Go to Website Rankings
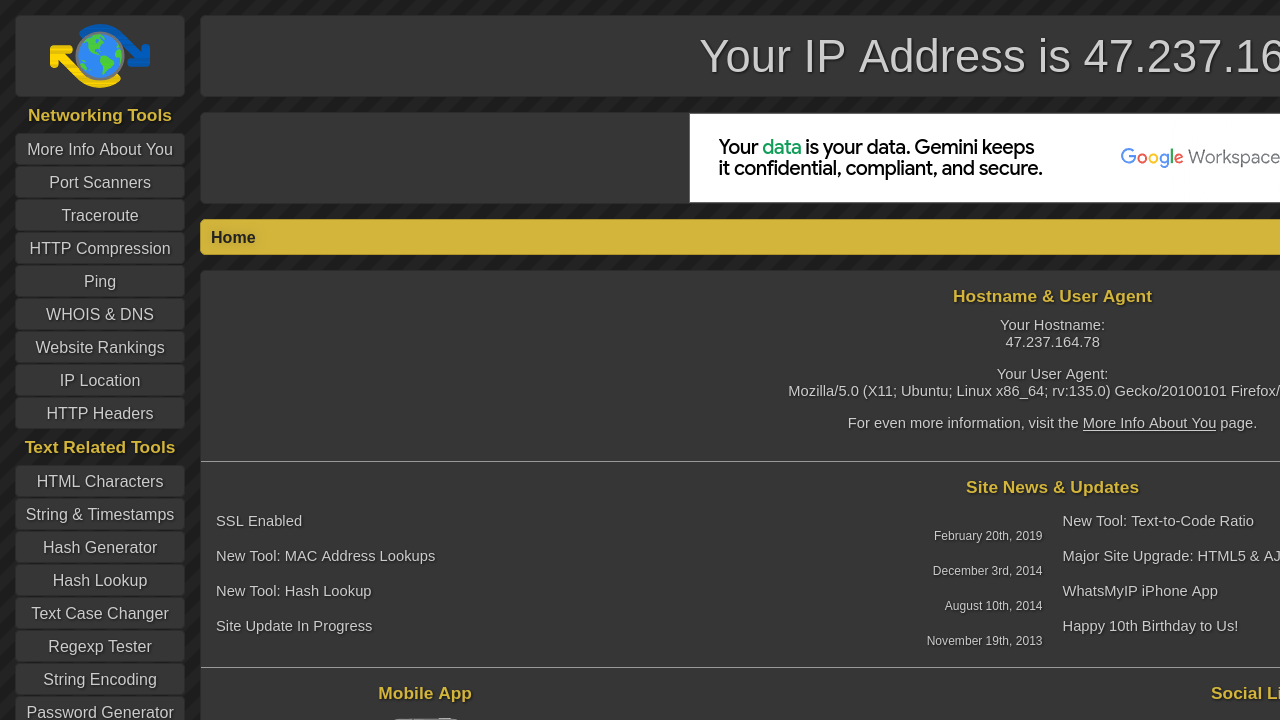Image resolution: width=1280 pixels, height=720 pixels. 100,347
